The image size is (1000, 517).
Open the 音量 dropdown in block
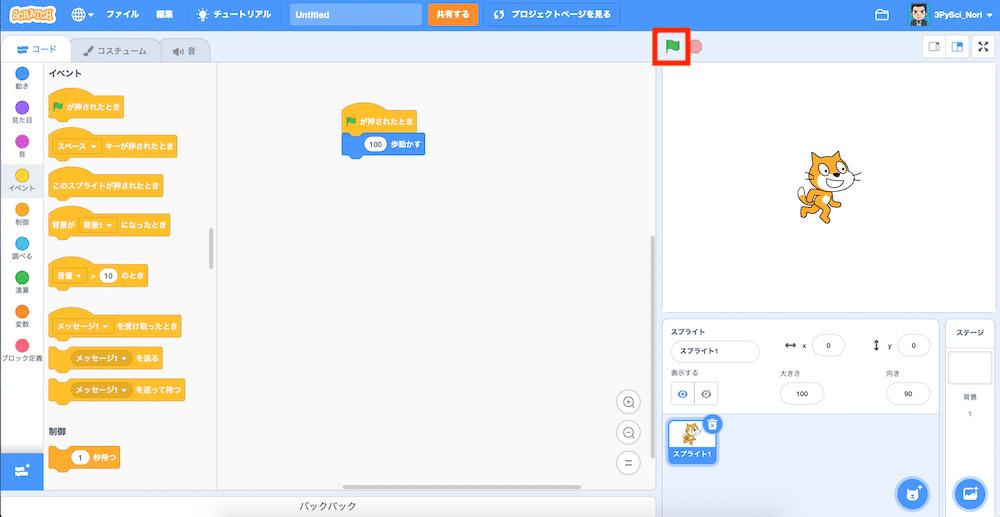70,276
